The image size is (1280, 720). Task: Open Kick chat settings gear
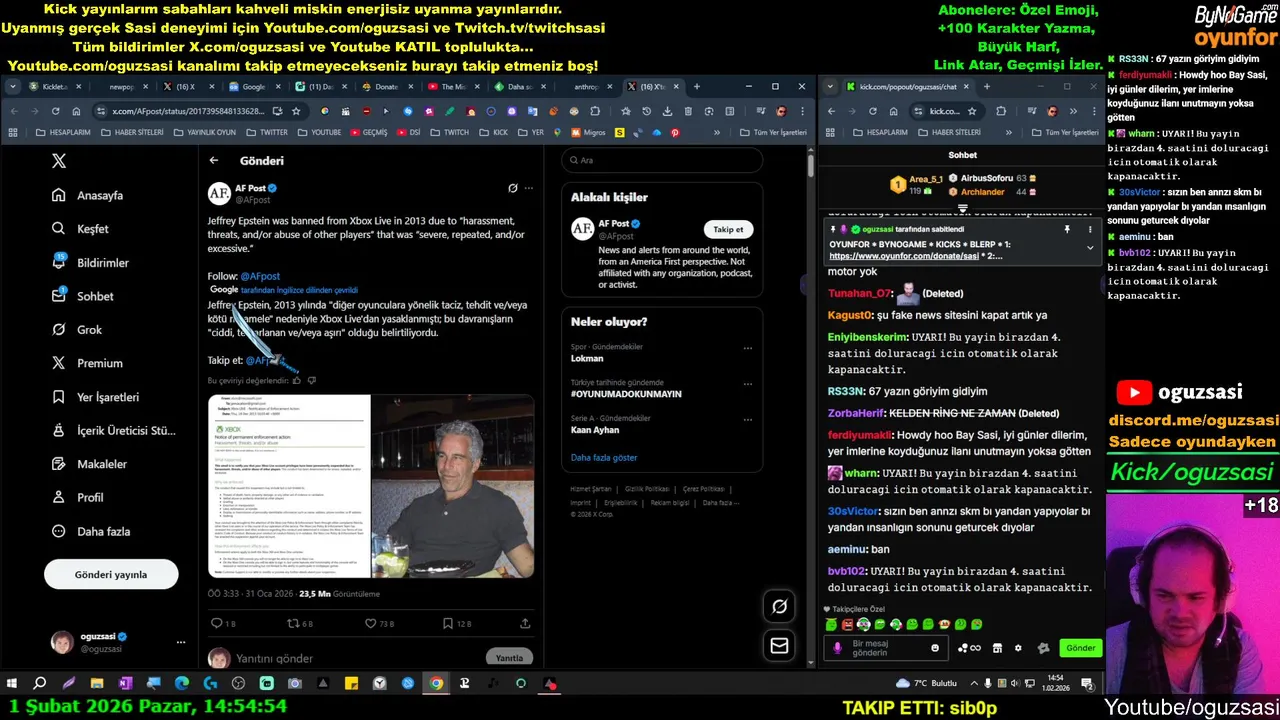[x=1018, y=648]
